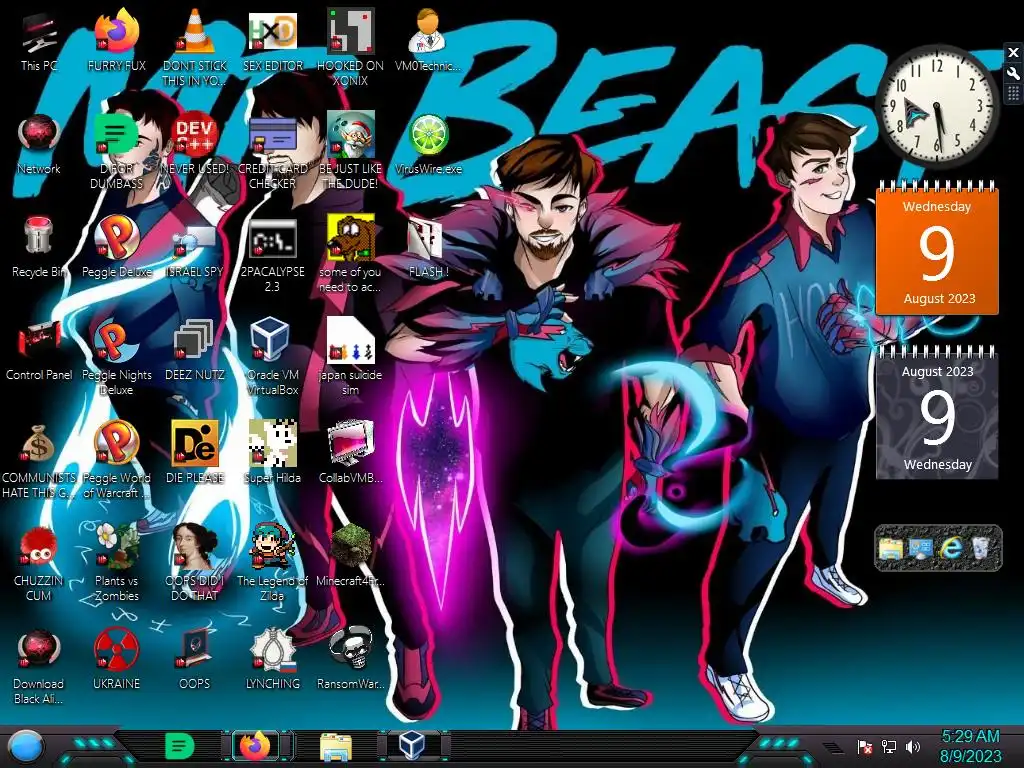Launch Peggle Nights Deluxe
Screen dimensions: 1024x768
click(x=116, y=358)
